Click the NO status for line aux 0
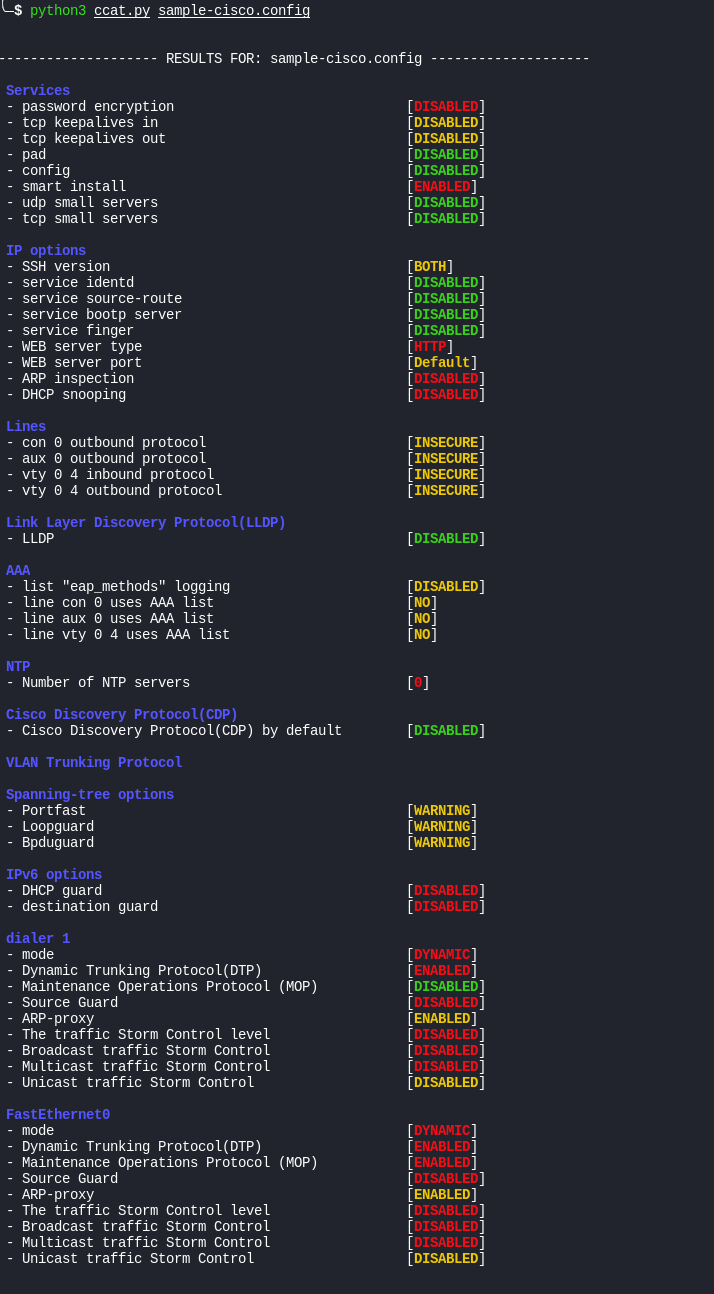This screenshot has width=714, height=1294. [422, 619]
